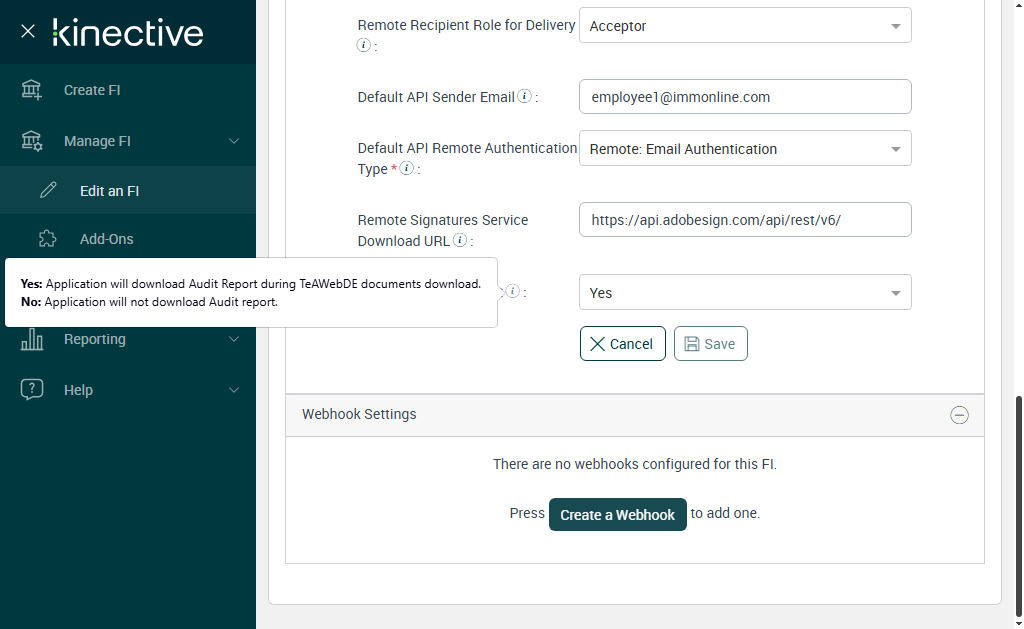Click info icon beside Default API Sender Email
This screenshot has height=629, width=1024.
click(x=524, y=97)
